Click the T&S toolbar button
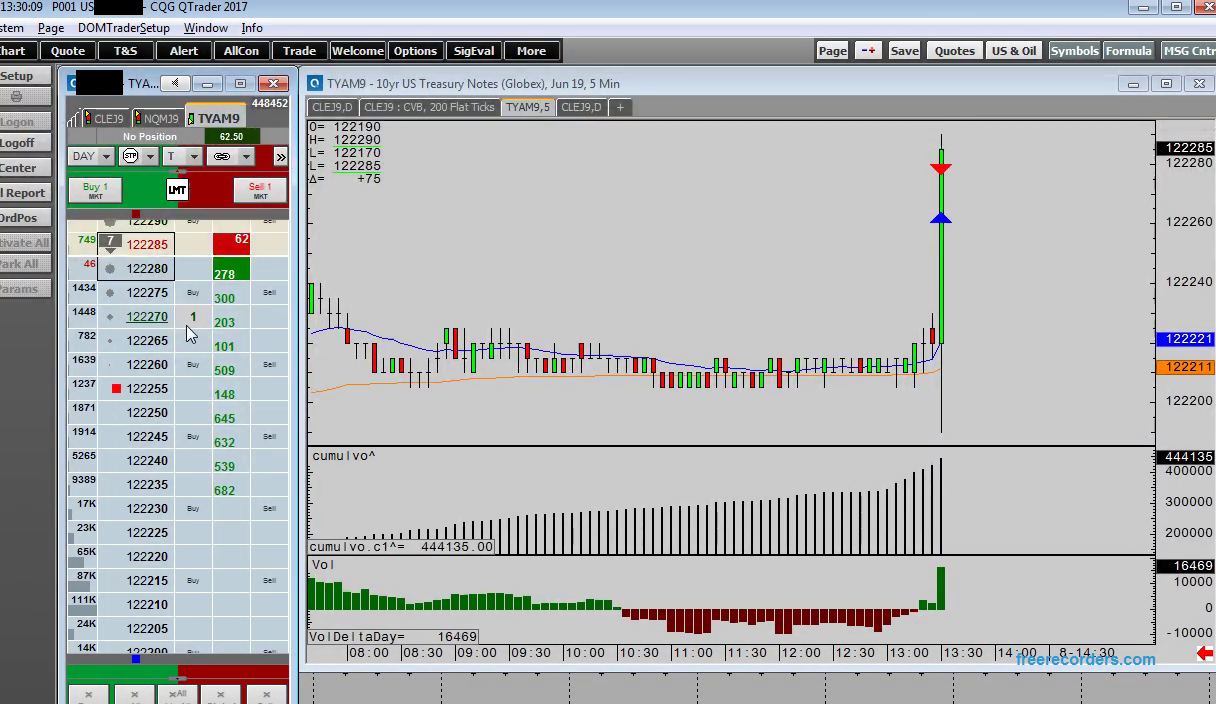This screenshot has width=1216, height=704. coord(125,51)
